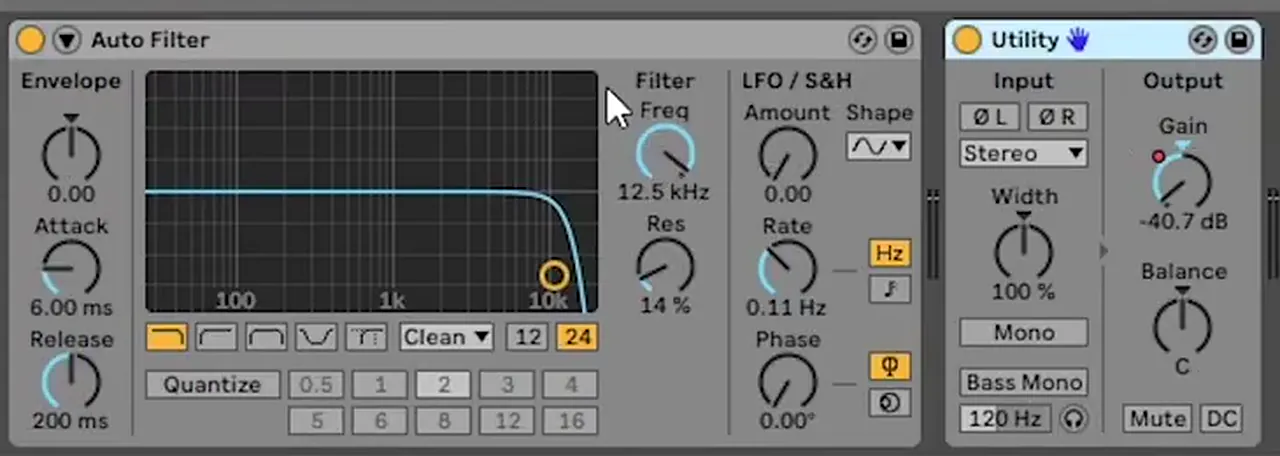Select the high-pass filter type icon
The height and width of the screenshot is (456, 1280).
pos(216,337)
